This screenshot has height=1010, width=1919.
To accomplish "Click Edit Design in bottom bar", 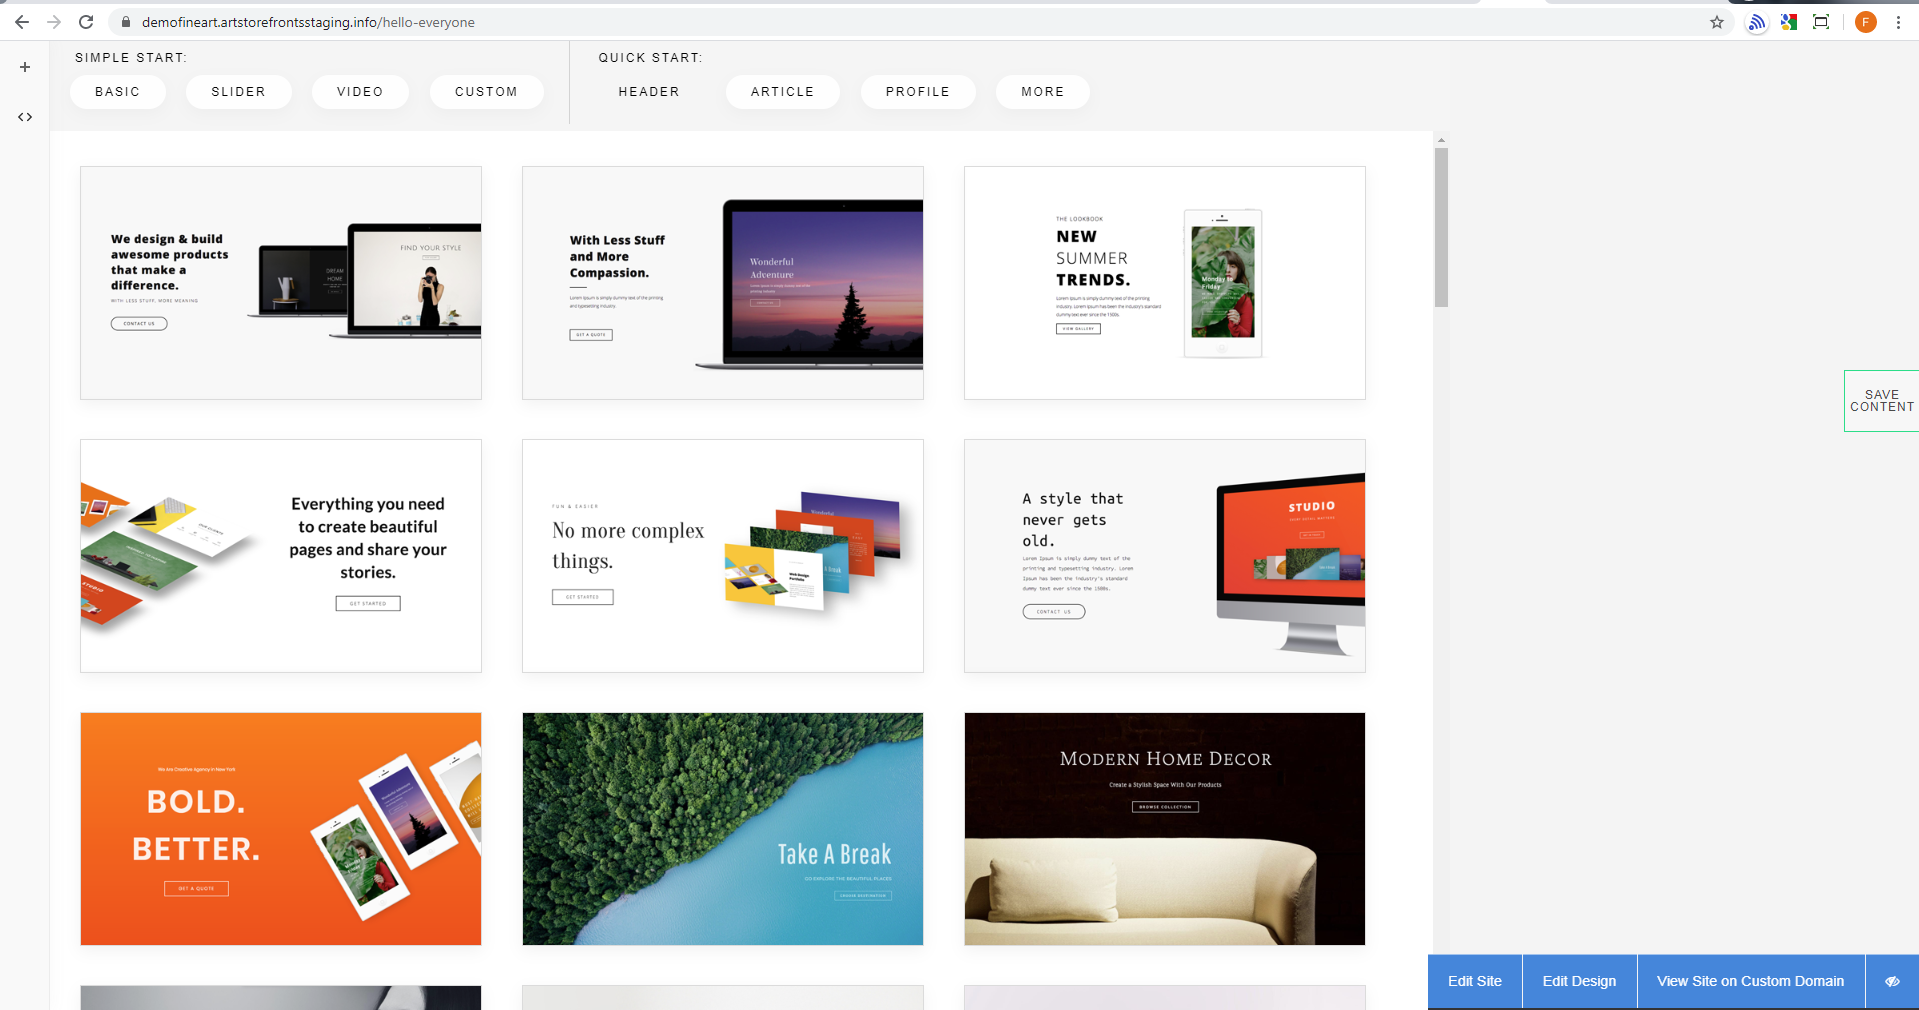I will click(x=1579, y=981).
